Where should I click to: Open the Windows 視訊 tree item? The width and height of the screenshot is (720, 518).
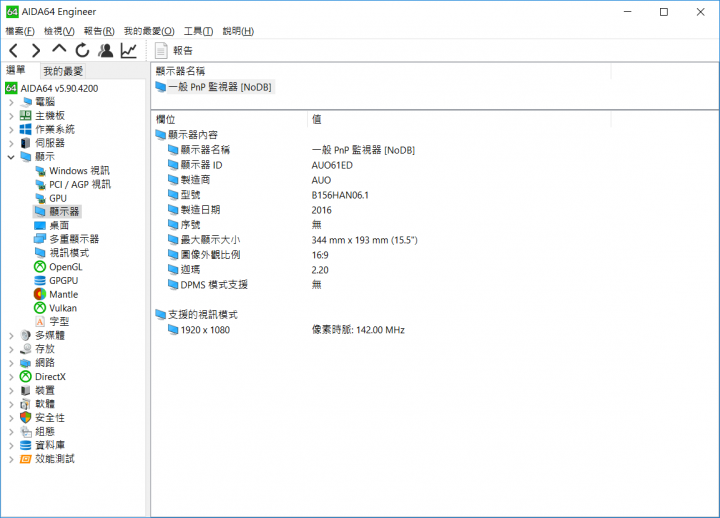[x=73, y=171]
